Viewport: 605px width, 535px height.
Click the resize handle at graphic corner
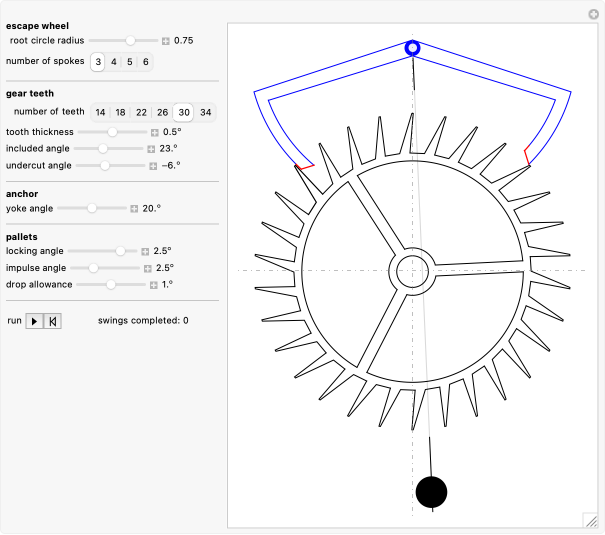(590, 519)
